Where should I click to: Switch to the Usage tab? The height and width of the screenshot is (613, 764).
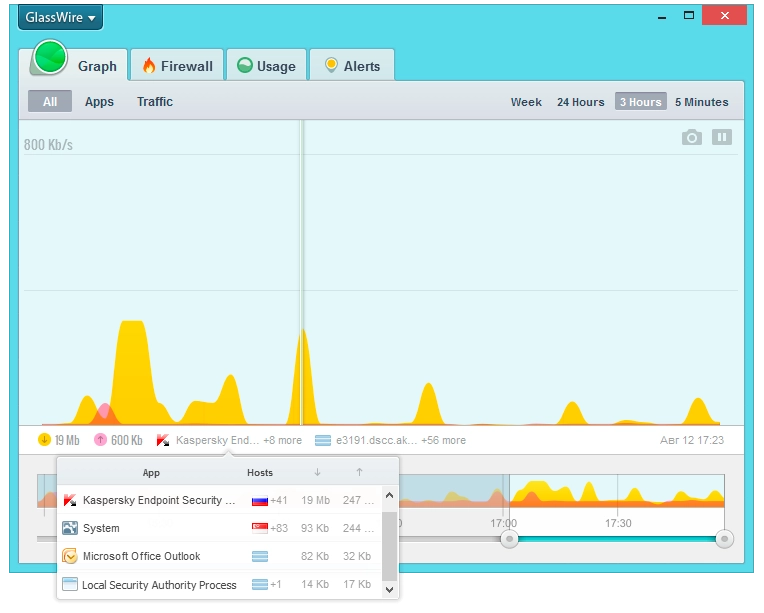tap(267, 65)
